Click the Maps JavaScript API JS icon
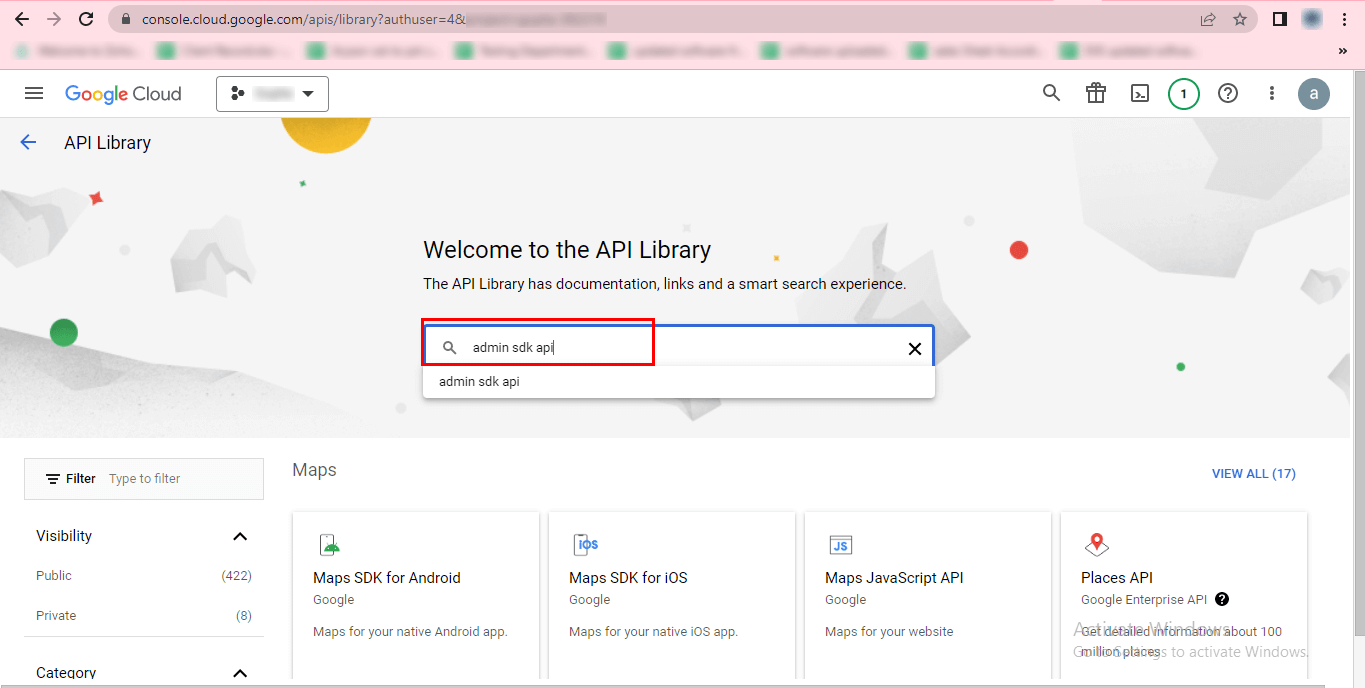 [x=841, y=545]
